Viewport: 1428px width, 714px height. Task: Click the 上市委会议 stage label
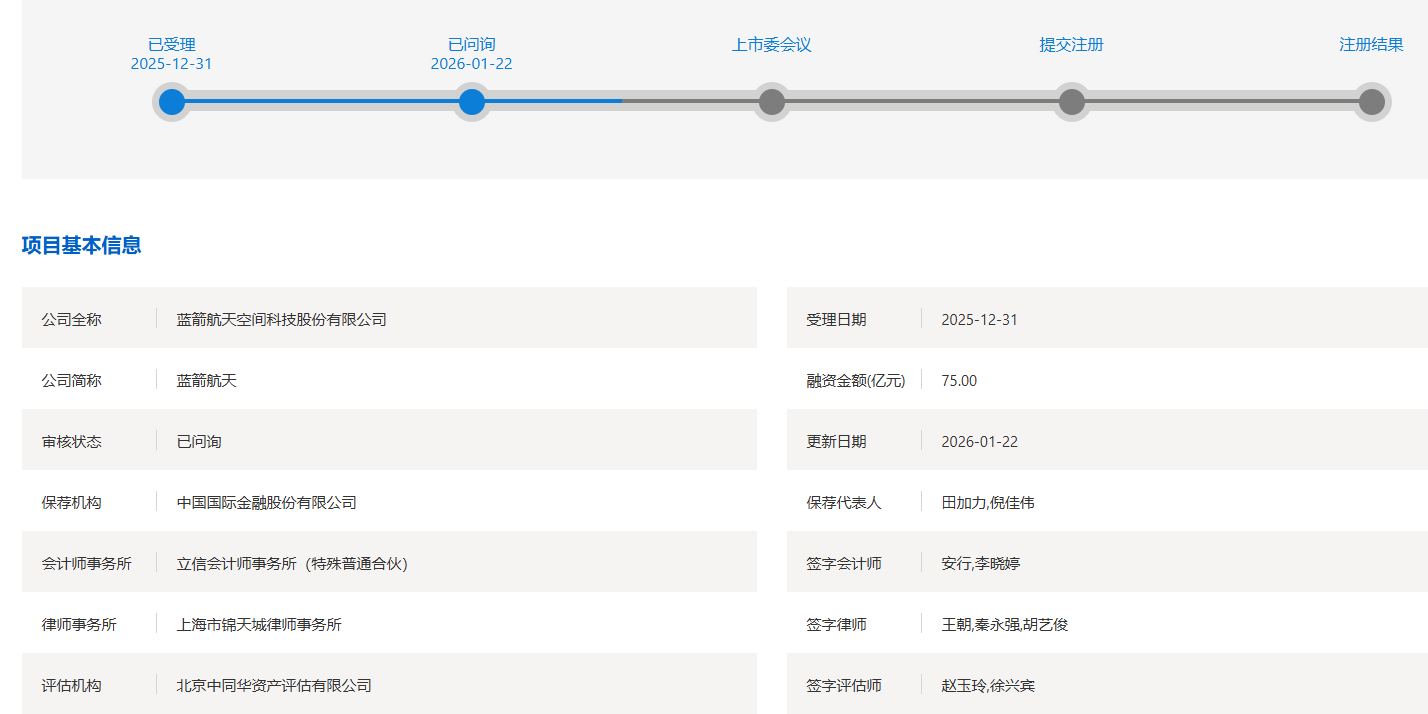771,43
